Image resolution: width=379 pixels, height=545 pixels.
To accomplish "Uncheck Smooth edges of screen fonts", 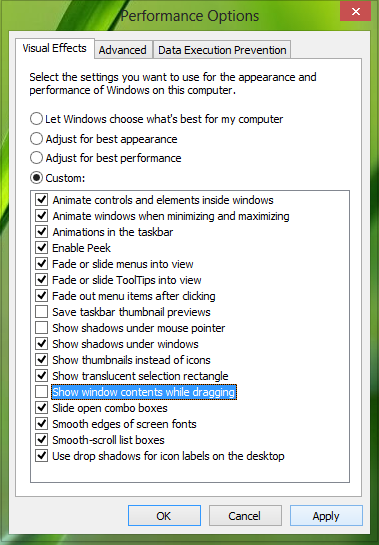I will pyautogui.click(x=41, y=424).
